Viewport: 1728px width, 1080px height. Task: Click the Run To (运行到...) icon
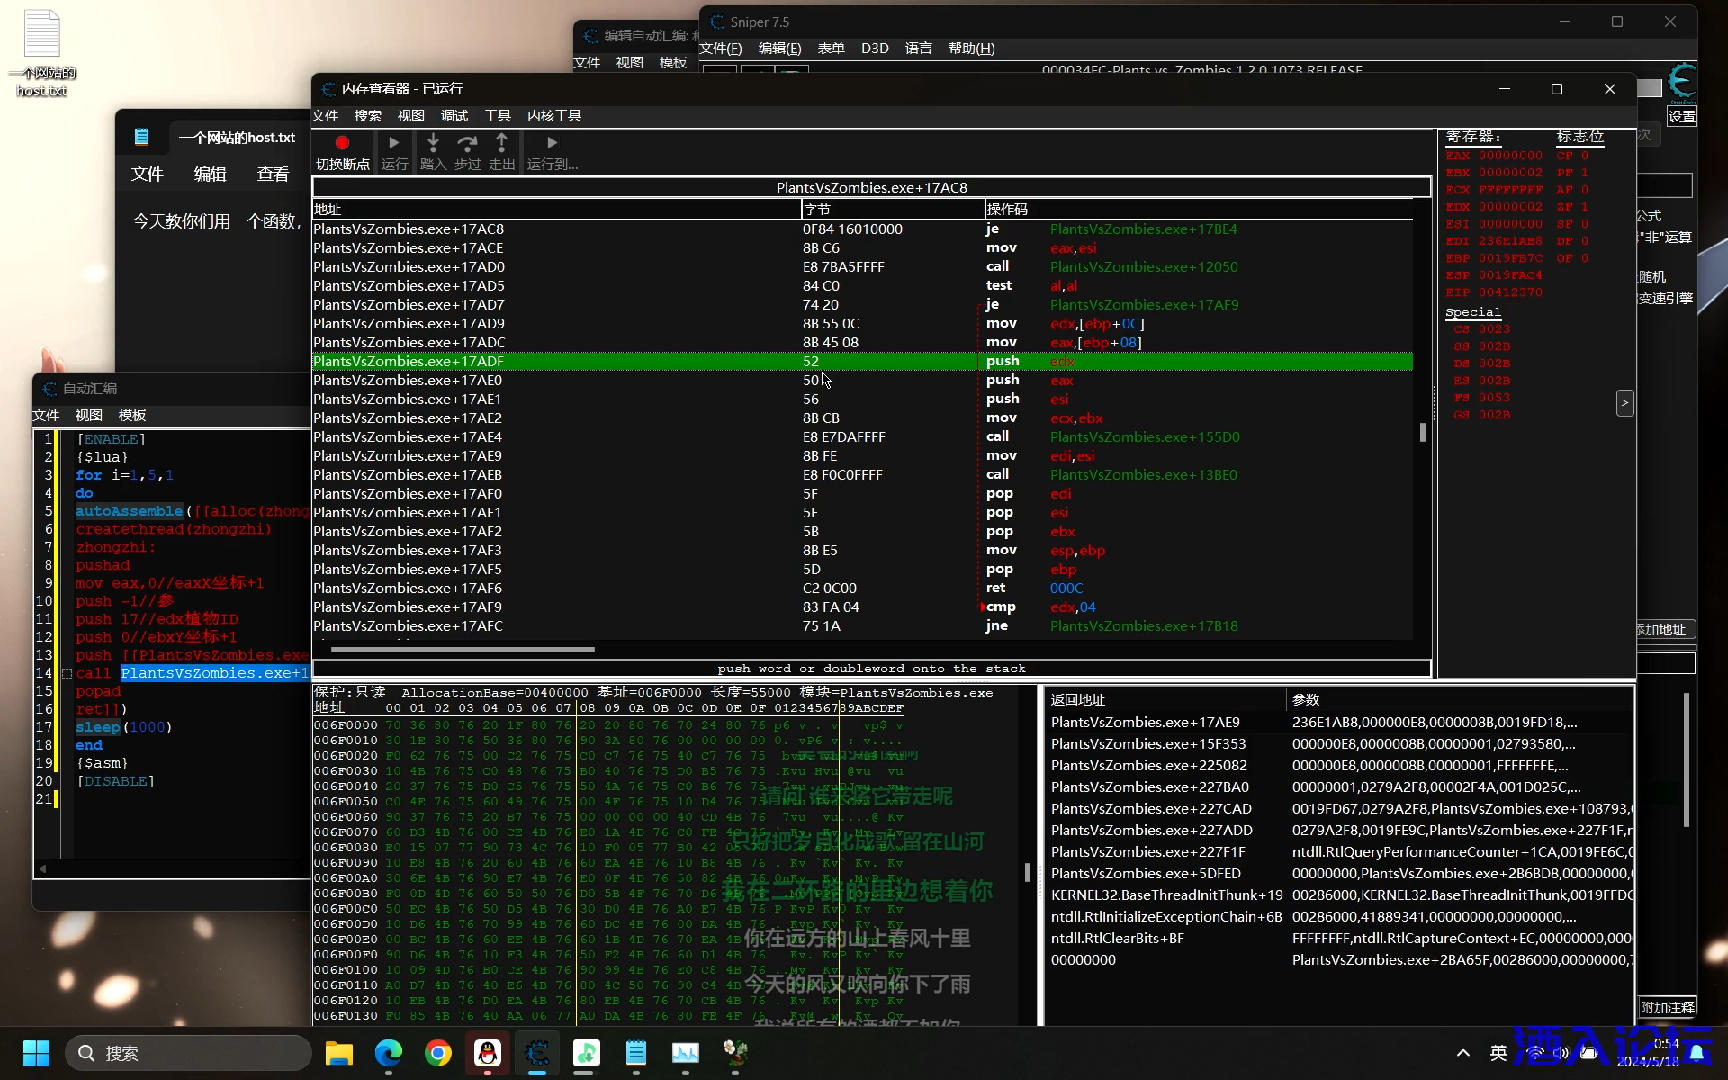pyautogui.click(x=552, y=143)
